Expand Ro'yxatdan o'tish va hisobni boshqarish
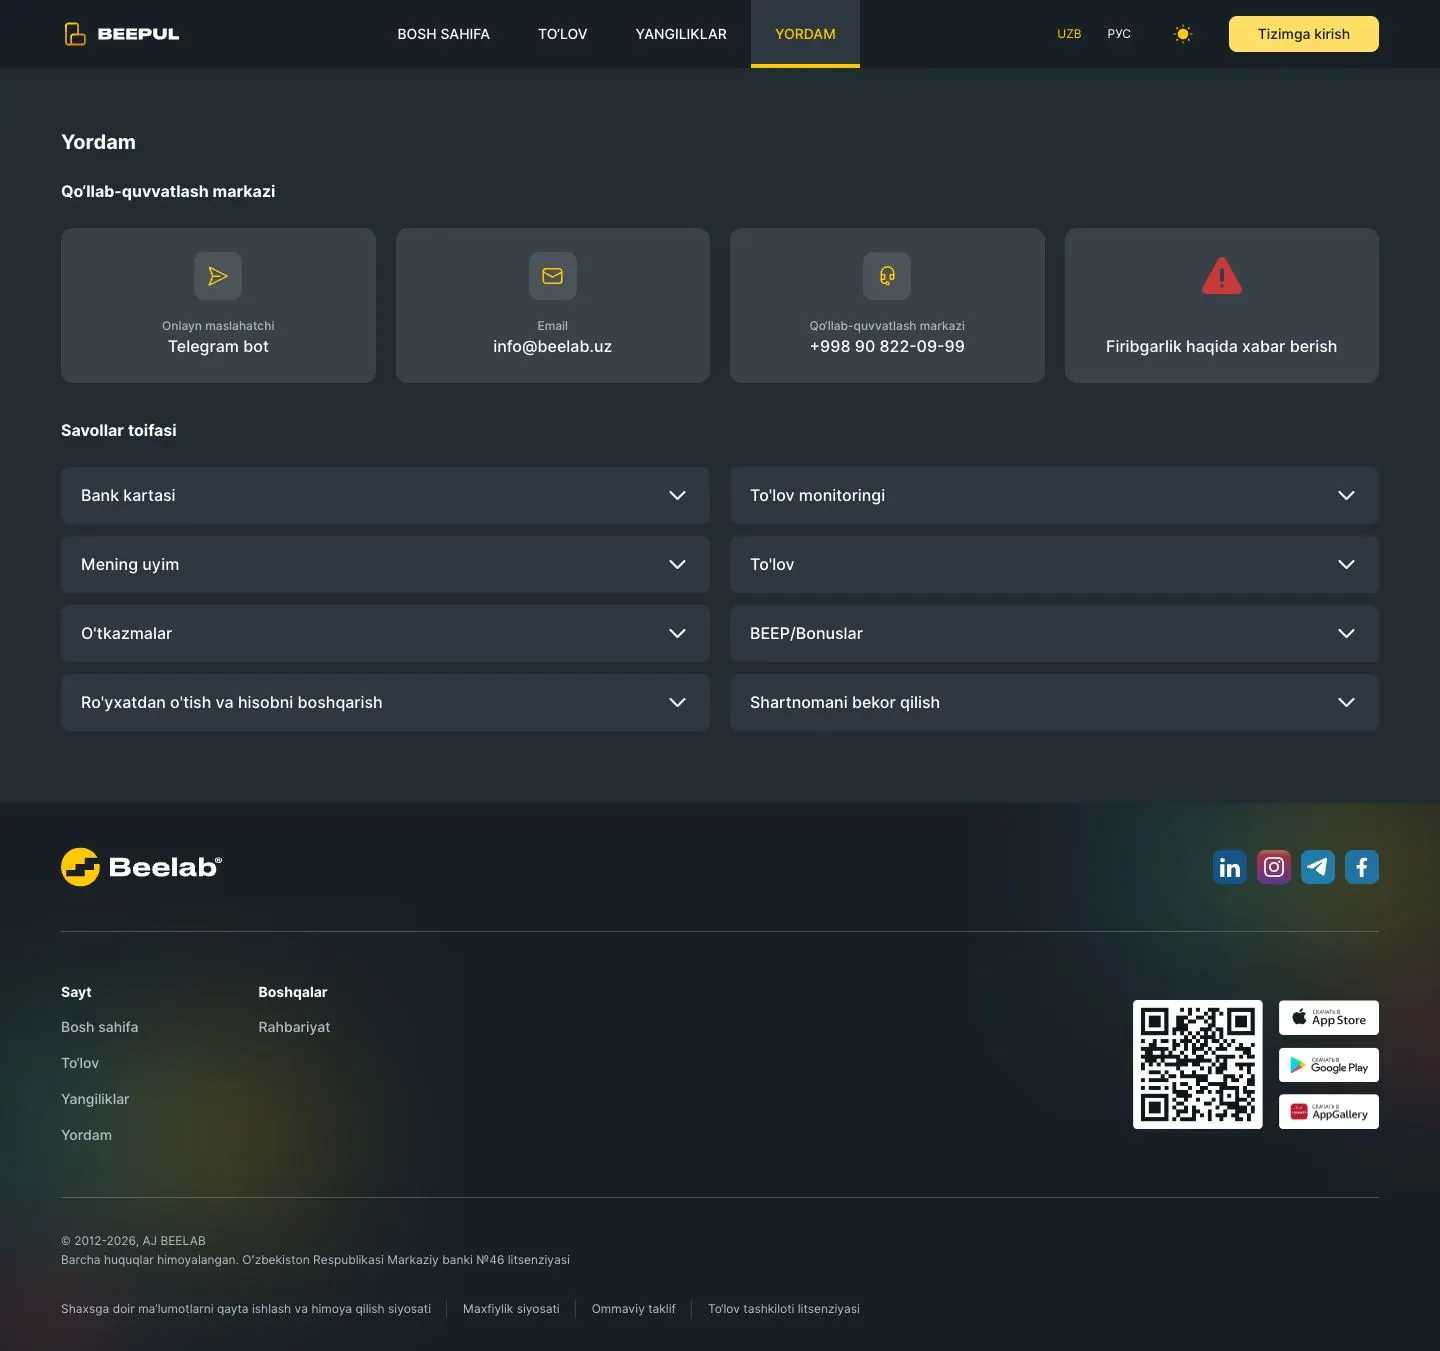This screenshot has height=1351, width=1440. (x=385, y=702)
